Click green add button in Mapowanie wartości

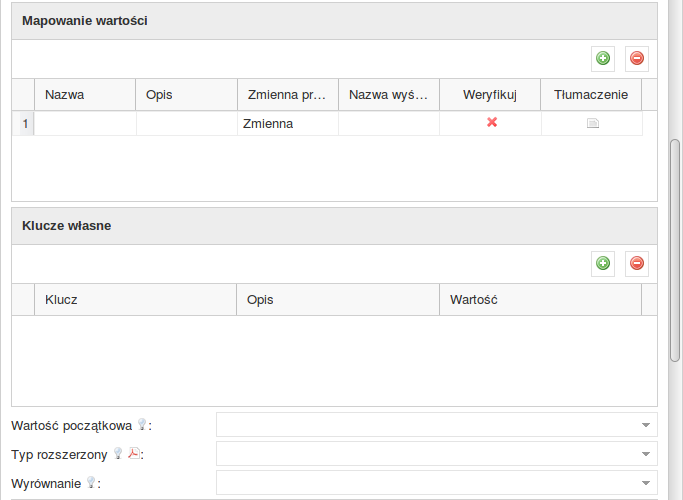click(x=602, y=59)
